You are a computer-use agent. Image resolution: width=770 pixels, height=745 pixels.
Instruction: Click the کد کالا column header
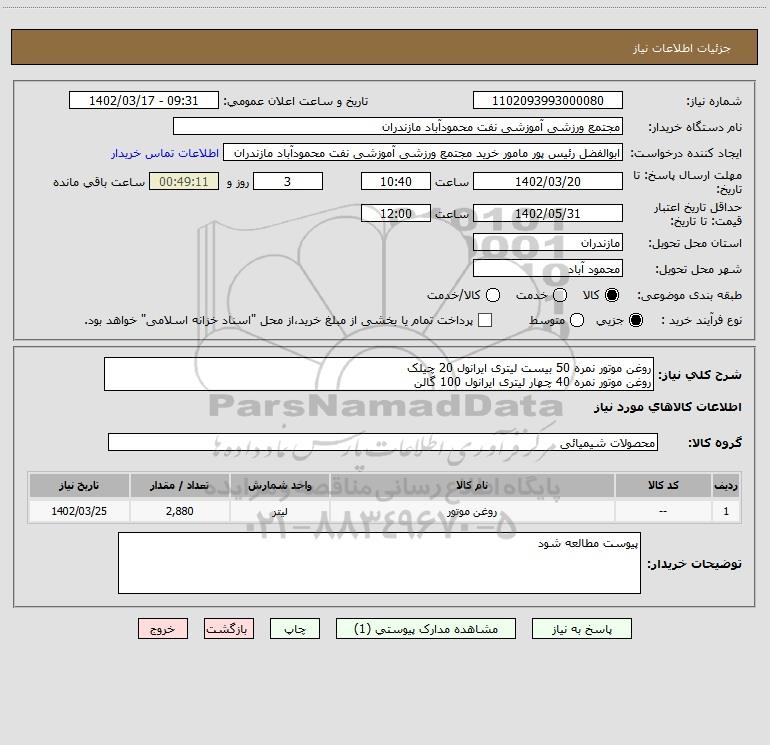663,485
